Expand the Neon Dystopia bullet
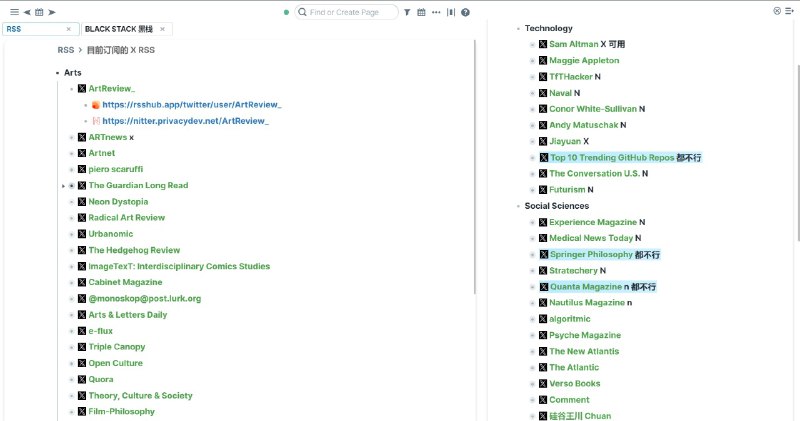This screenshot has width=800, height=421. [x=71, y=202]
